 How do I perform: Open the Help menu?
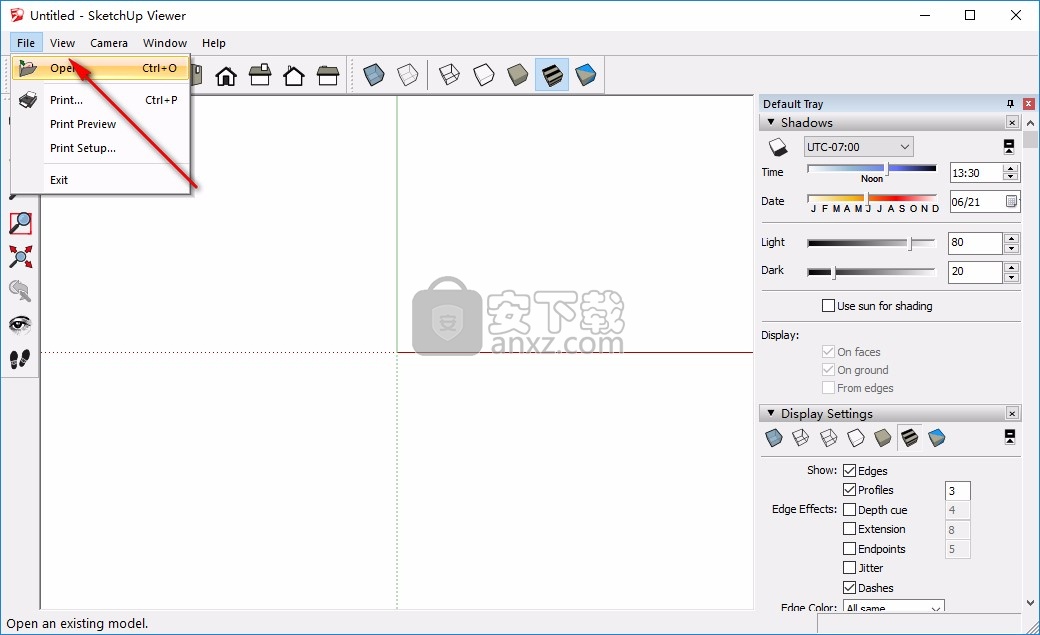coord(214,43)
